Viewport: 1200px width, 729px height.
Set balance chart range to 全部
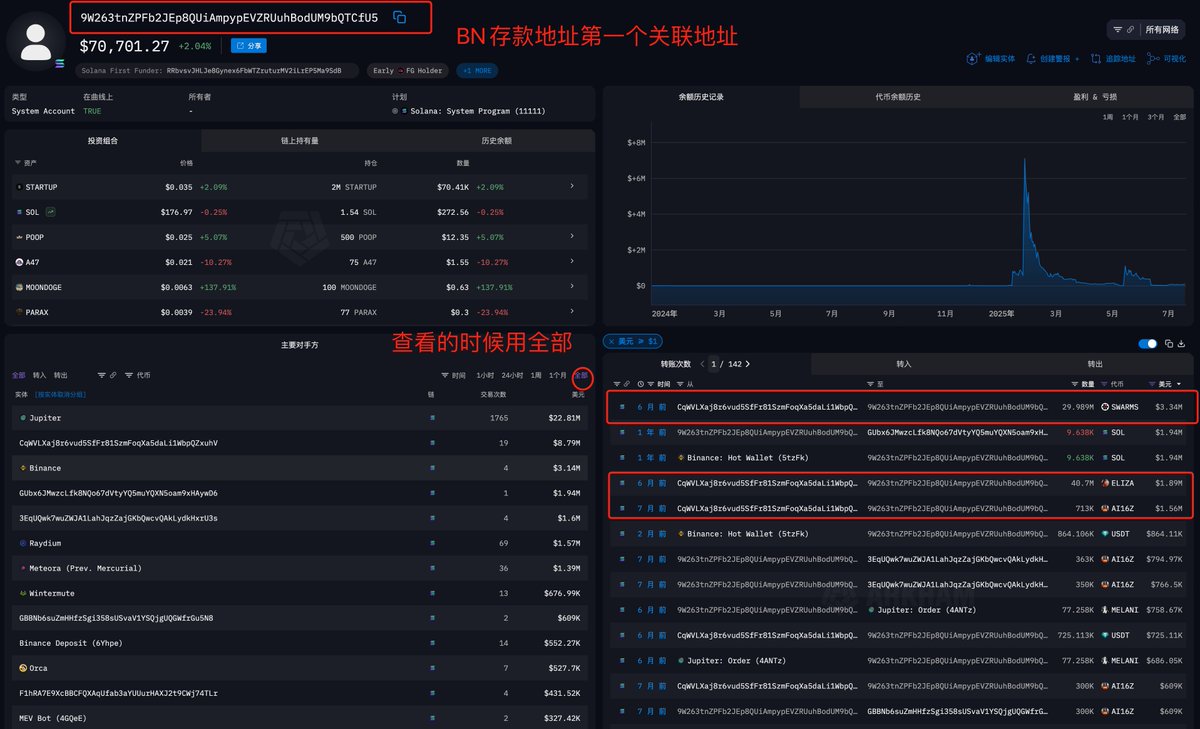(x=1179, y=117)
